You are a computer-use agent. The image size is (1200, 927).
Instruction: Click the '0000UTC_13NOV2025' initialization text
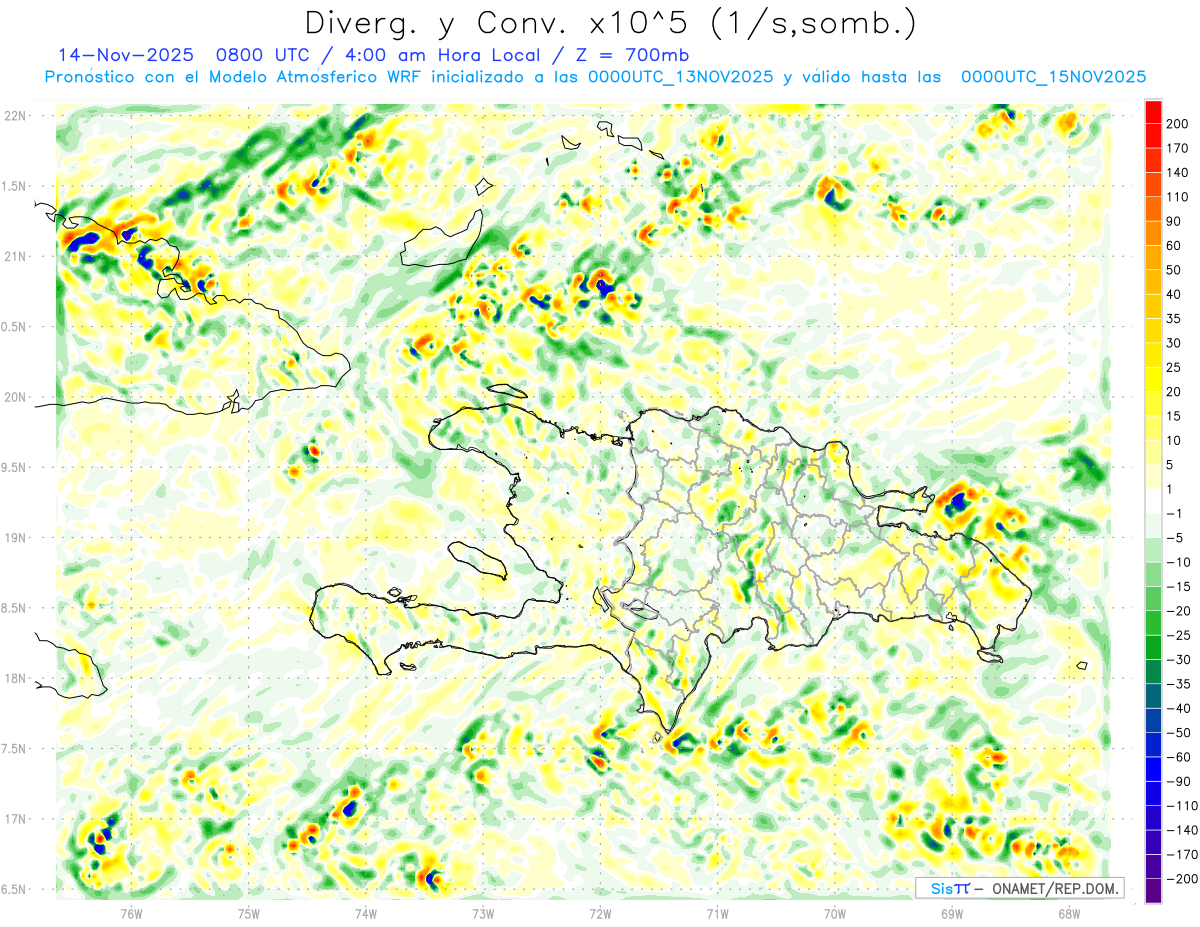click(x=681, y=77)
